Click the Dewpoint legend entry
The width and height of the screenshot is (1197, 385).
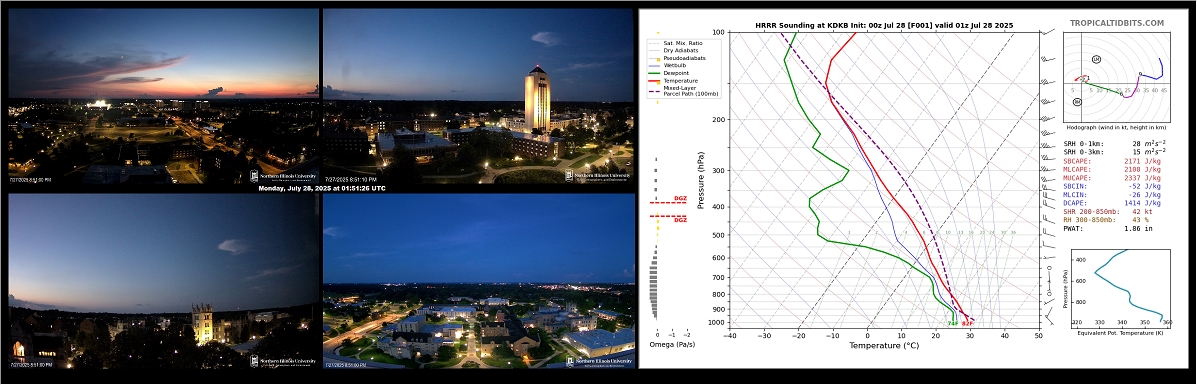[x=668, y=73]
